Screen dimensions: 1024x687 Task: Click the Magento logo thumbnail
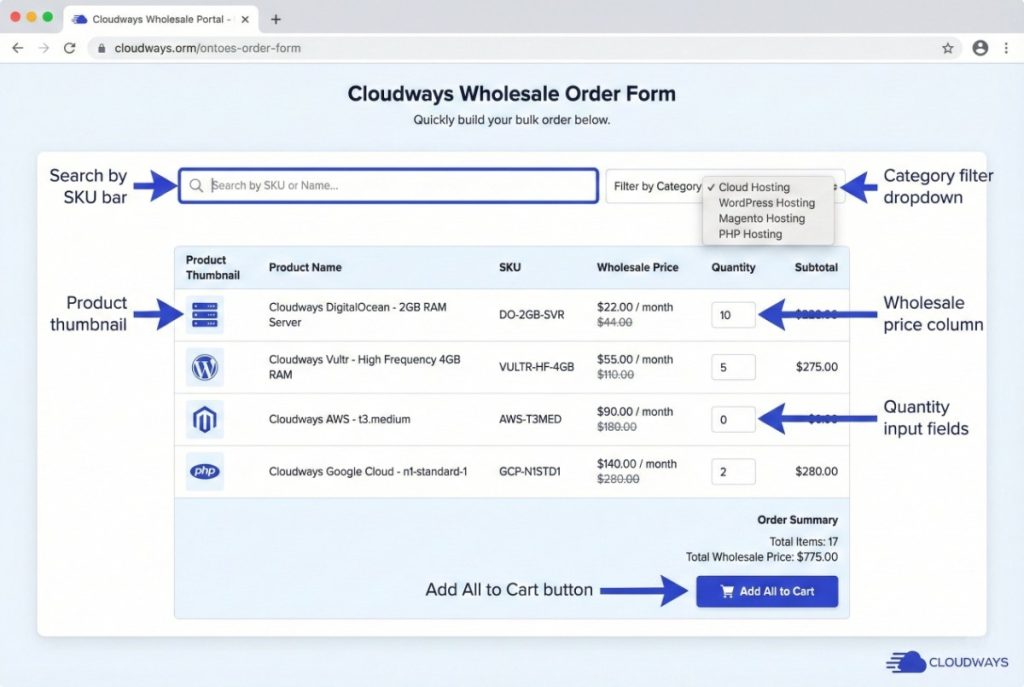point(204,419)
